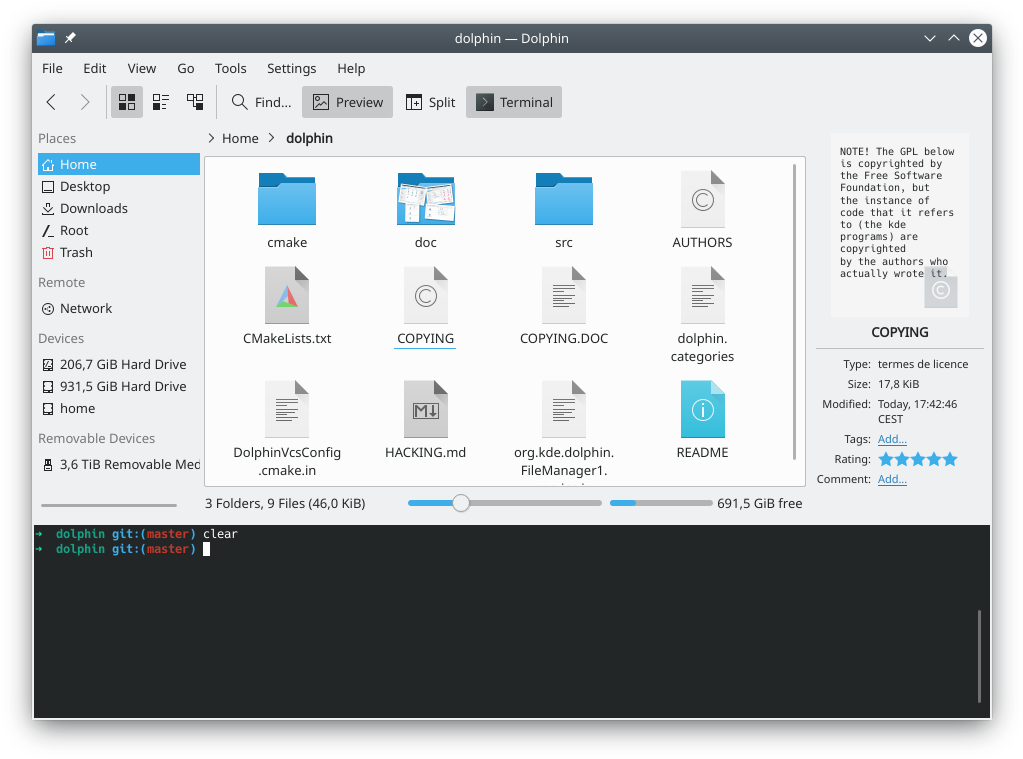Image resolution: width=1023 pixels, height=759 pixels.
Task: Click the COPYING preview thumbnail
Action: (900, 225)
